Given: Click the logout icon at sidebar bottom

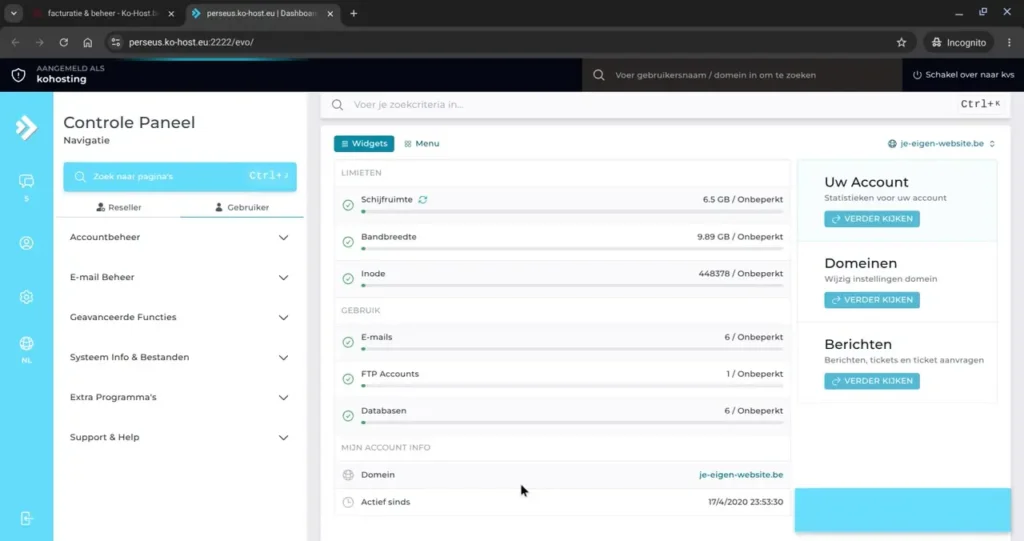Looking at the screenshot, I should pyautogui.click(x=26, y=519).
